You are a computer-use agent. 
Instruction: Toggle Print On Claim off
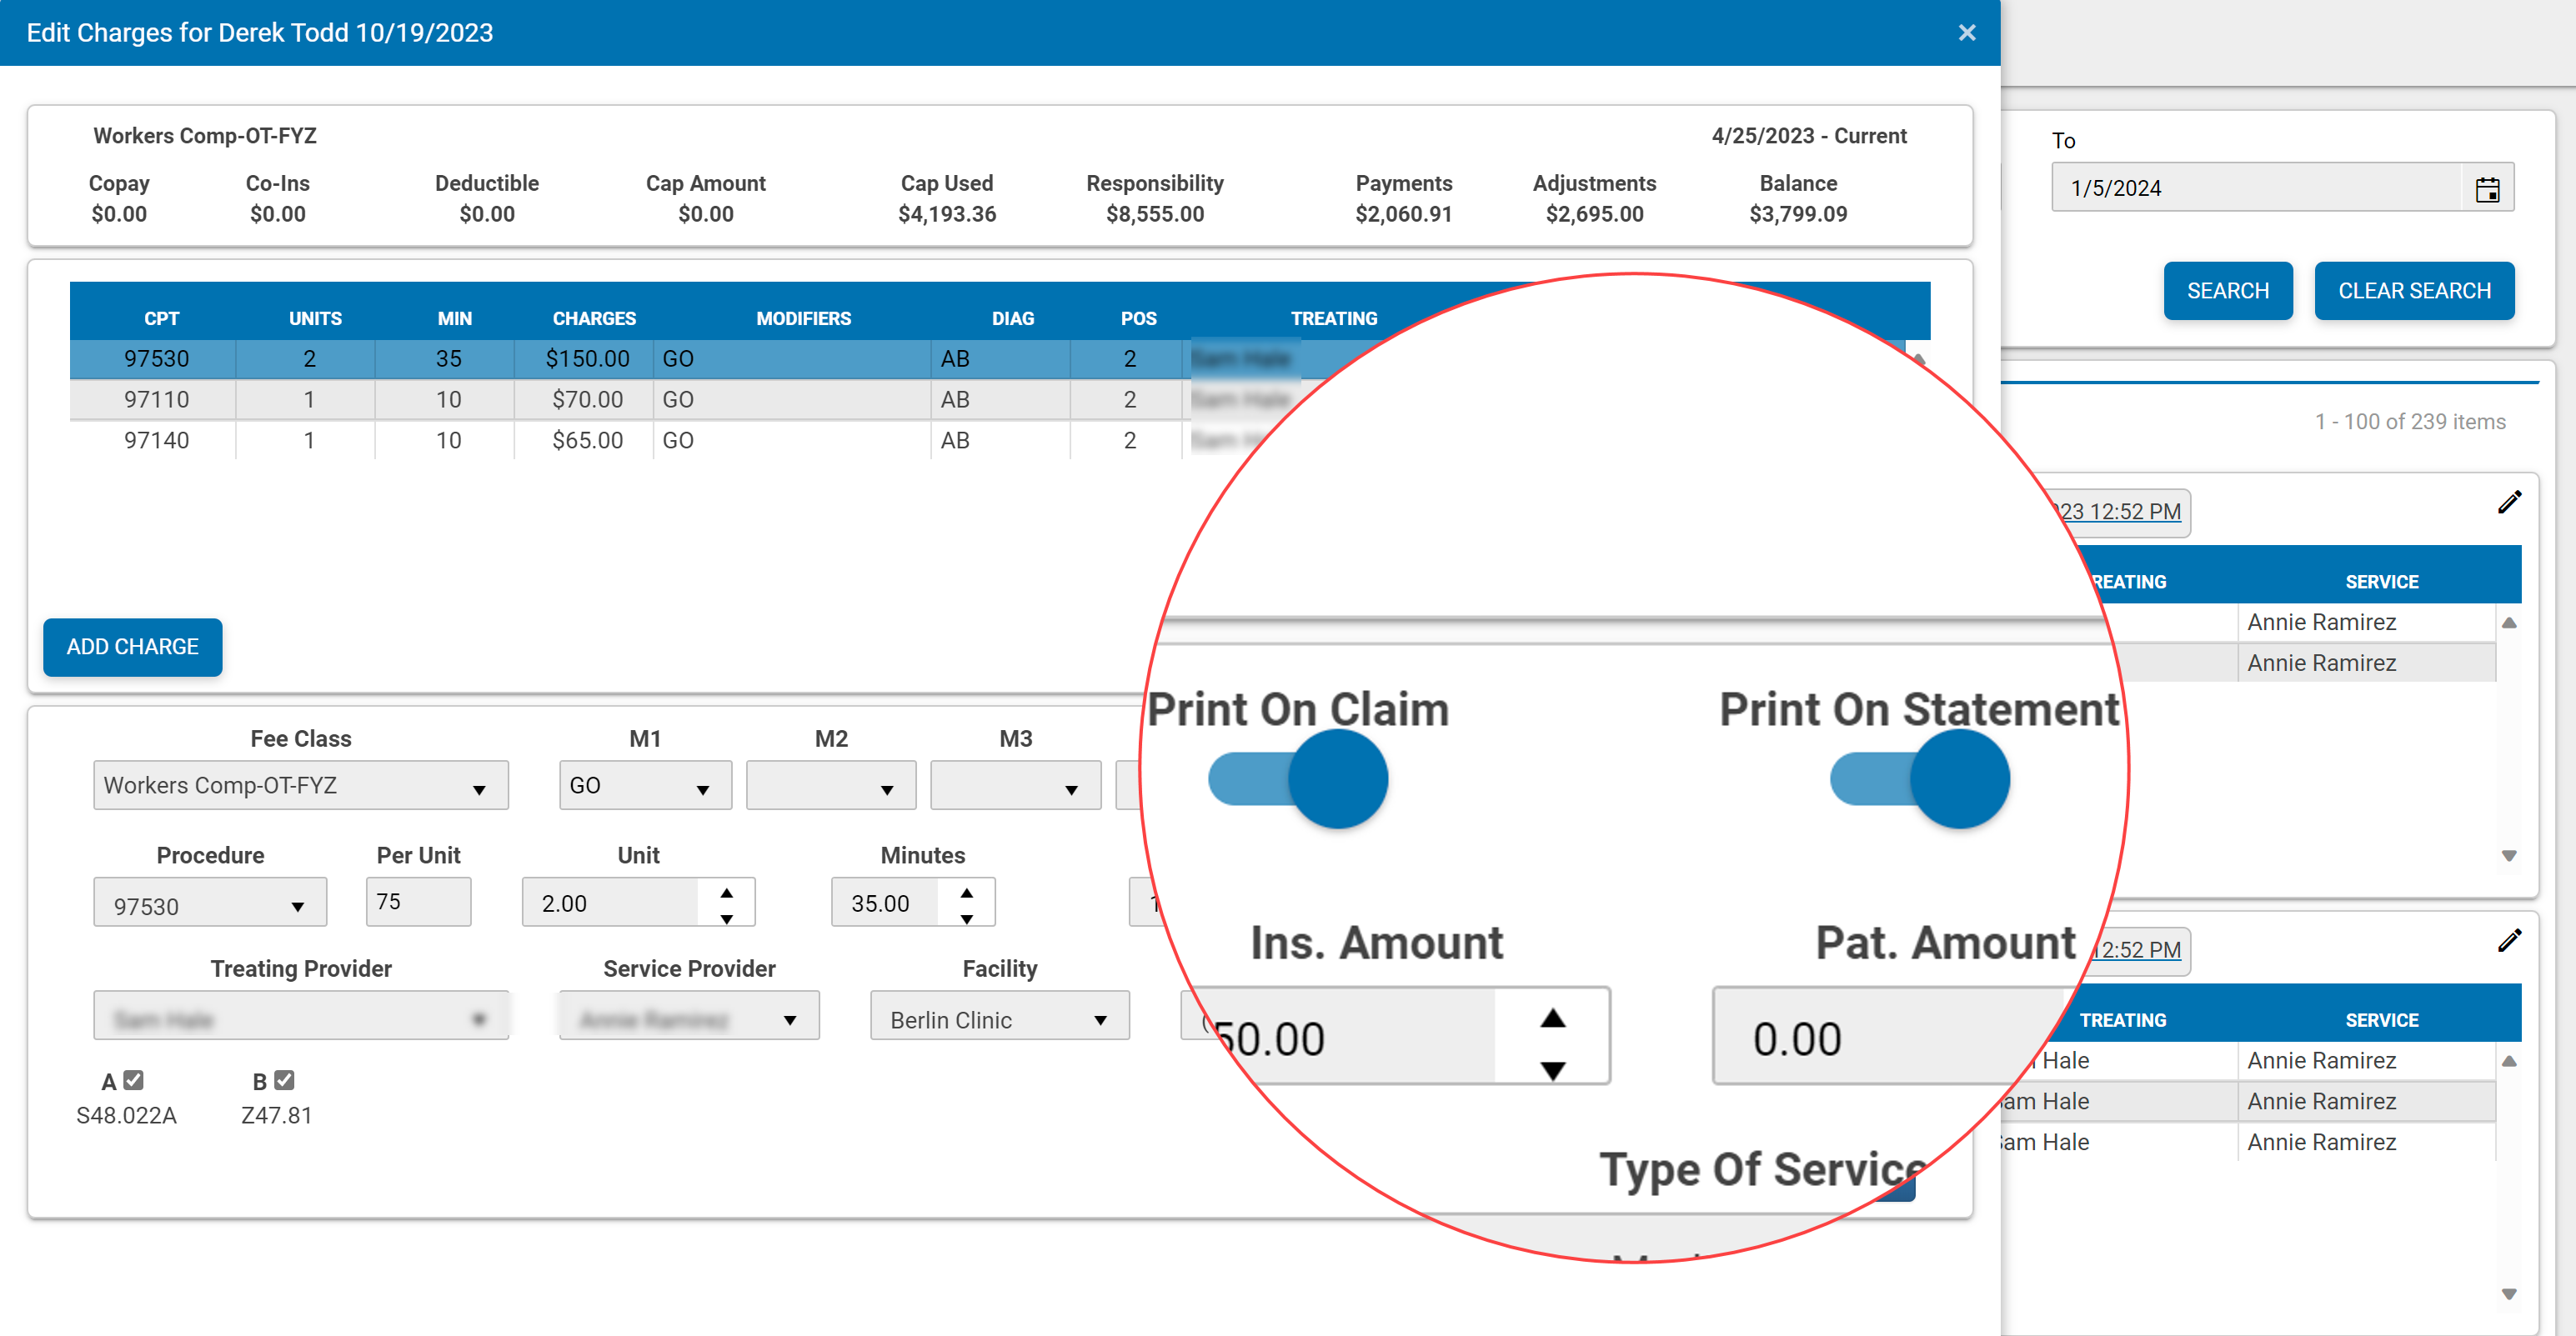(x=1298, y=779)
